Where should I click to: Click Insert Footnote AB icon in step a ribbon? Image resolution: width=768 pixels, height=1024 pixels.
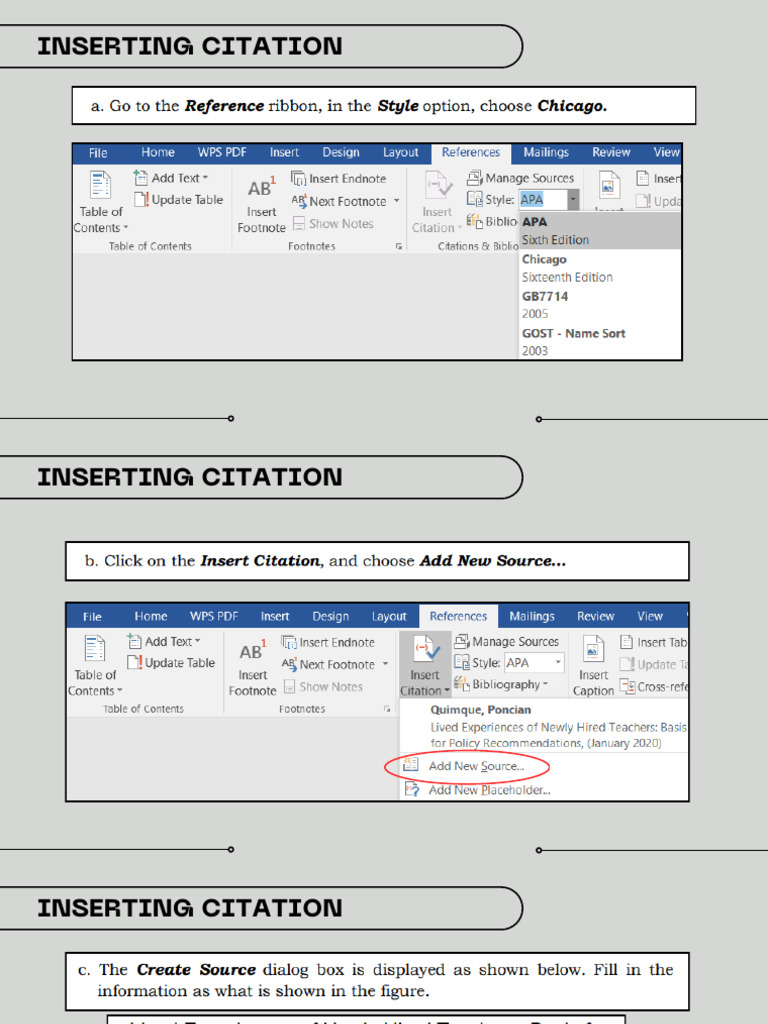[261, 188]
